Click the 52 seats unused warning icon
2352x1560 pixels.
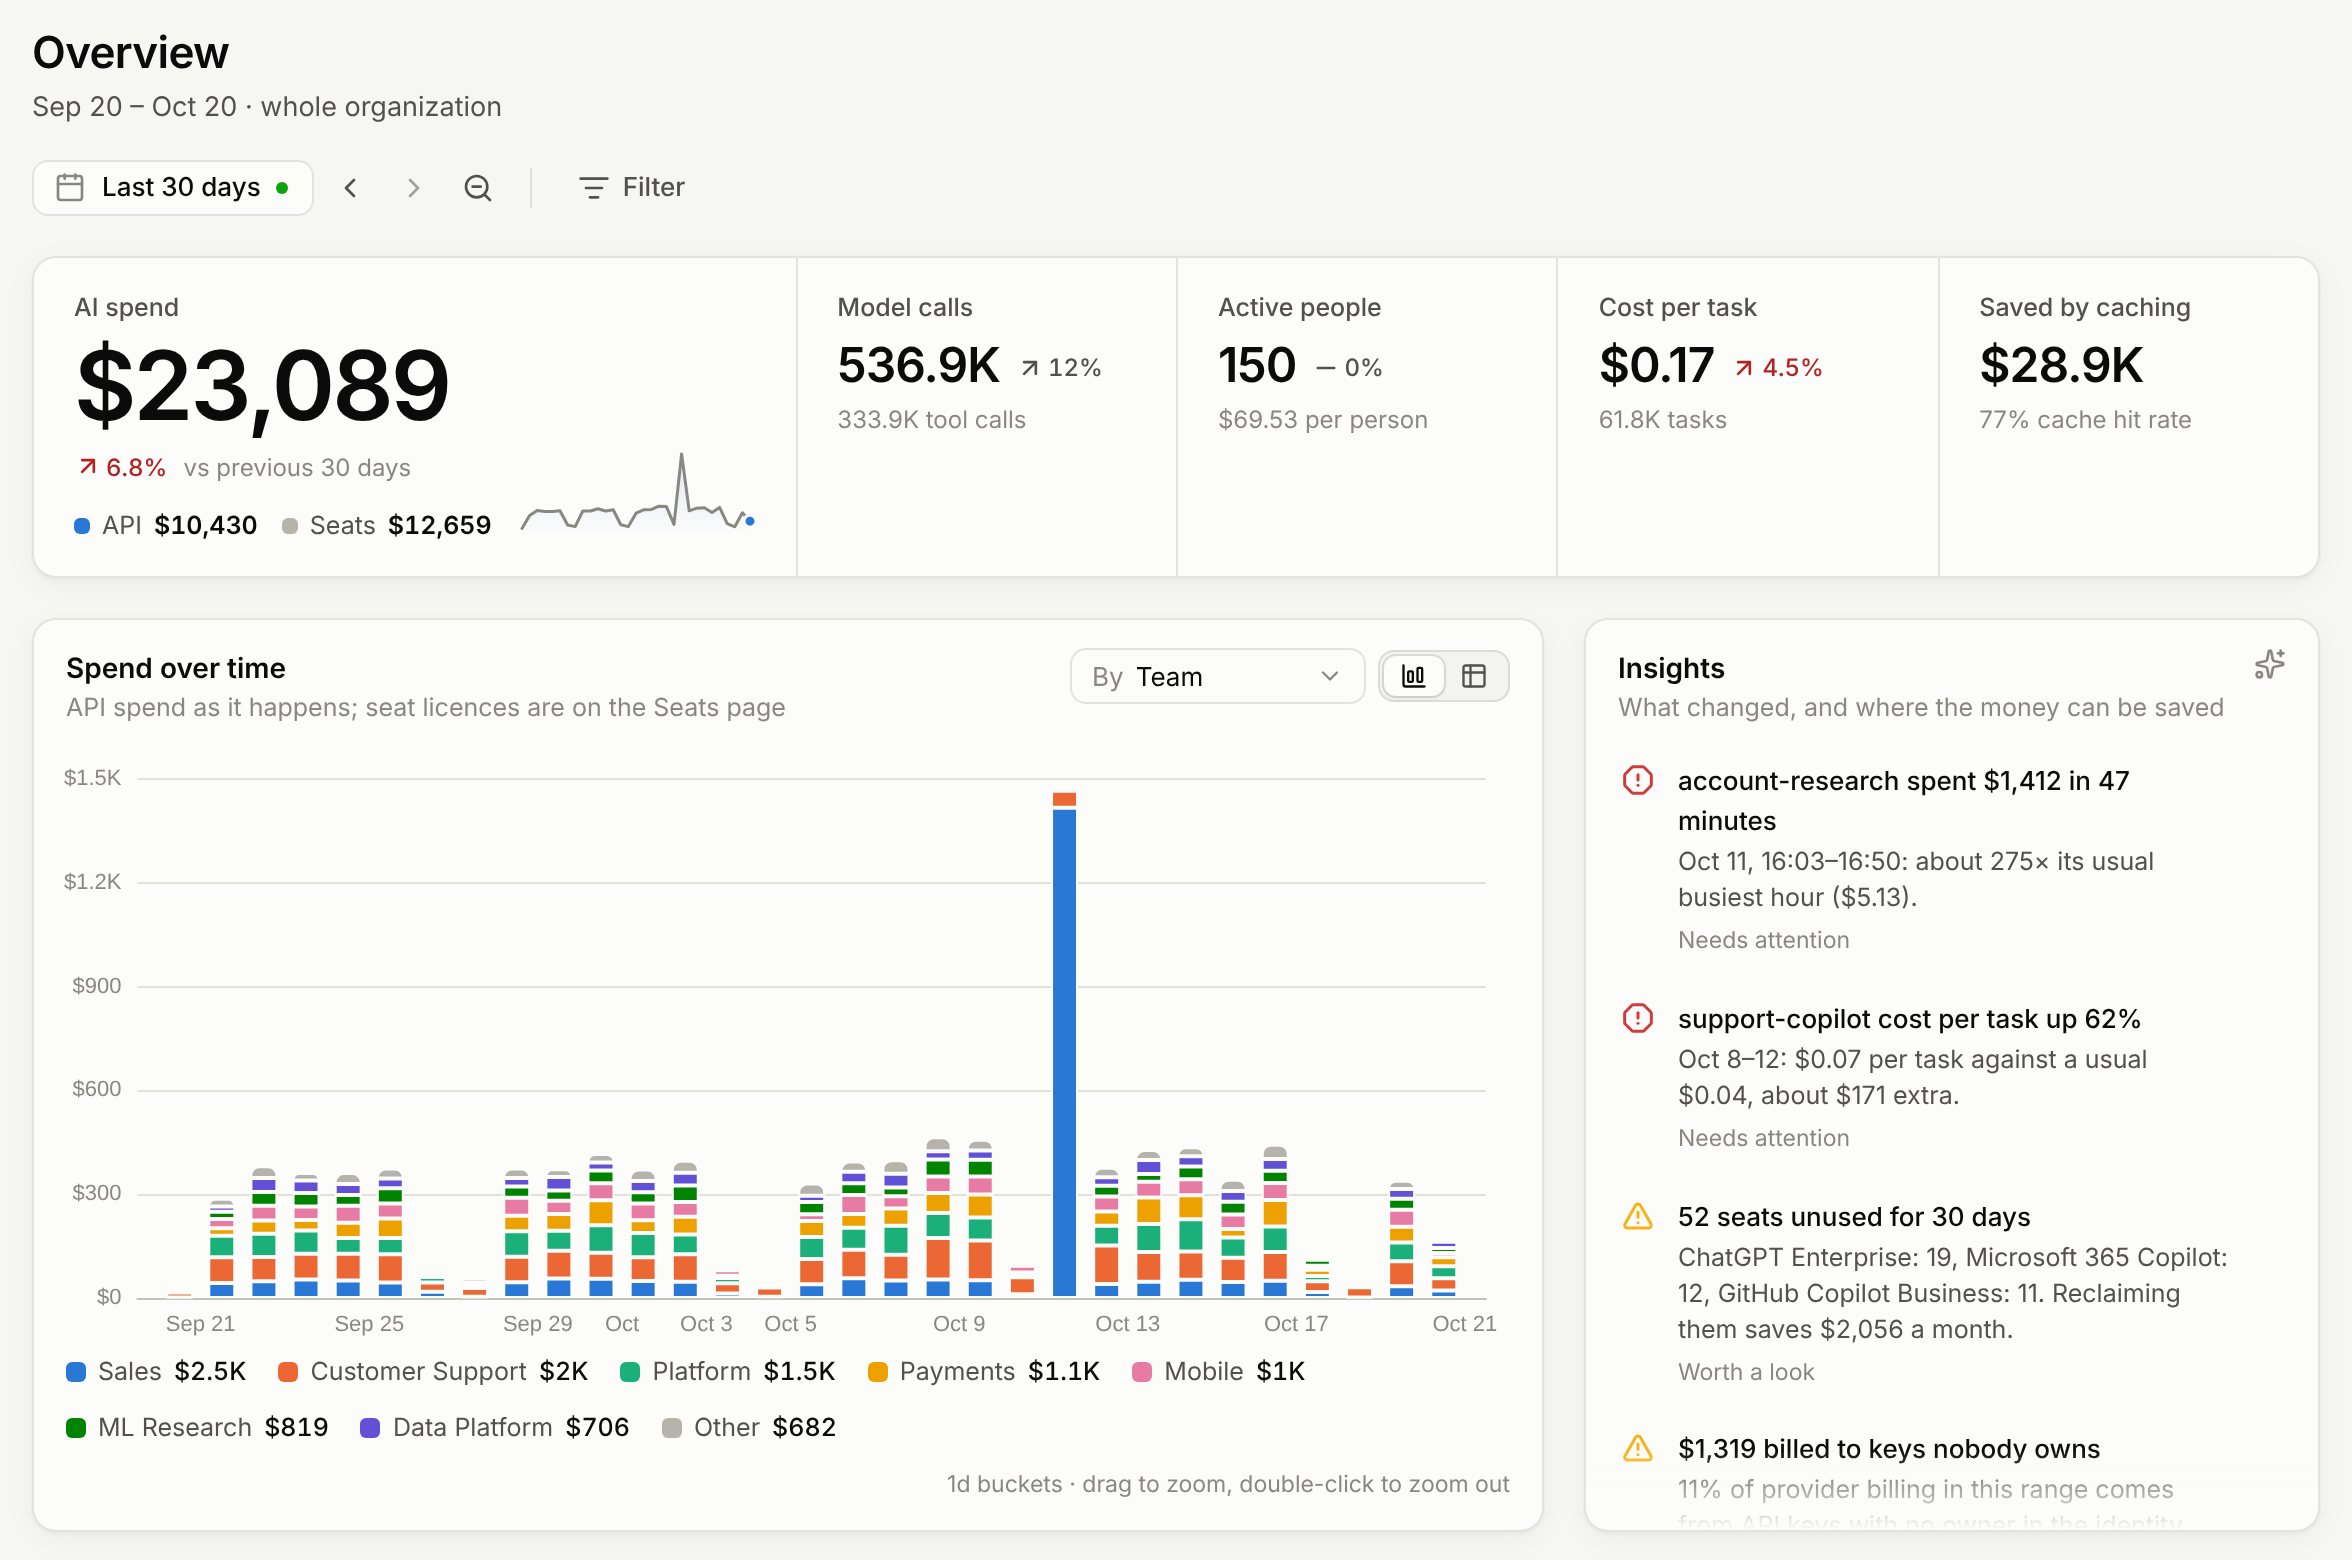(1638, 1217)
